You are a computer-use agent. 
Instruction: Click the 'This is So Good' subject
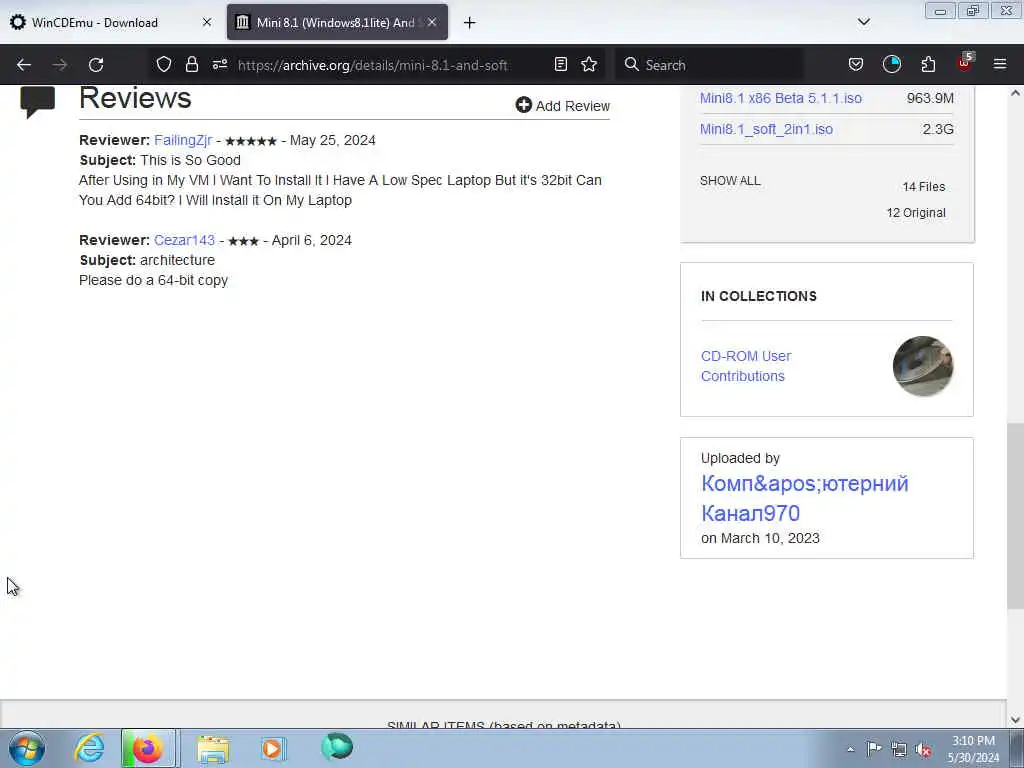[190, 161]
